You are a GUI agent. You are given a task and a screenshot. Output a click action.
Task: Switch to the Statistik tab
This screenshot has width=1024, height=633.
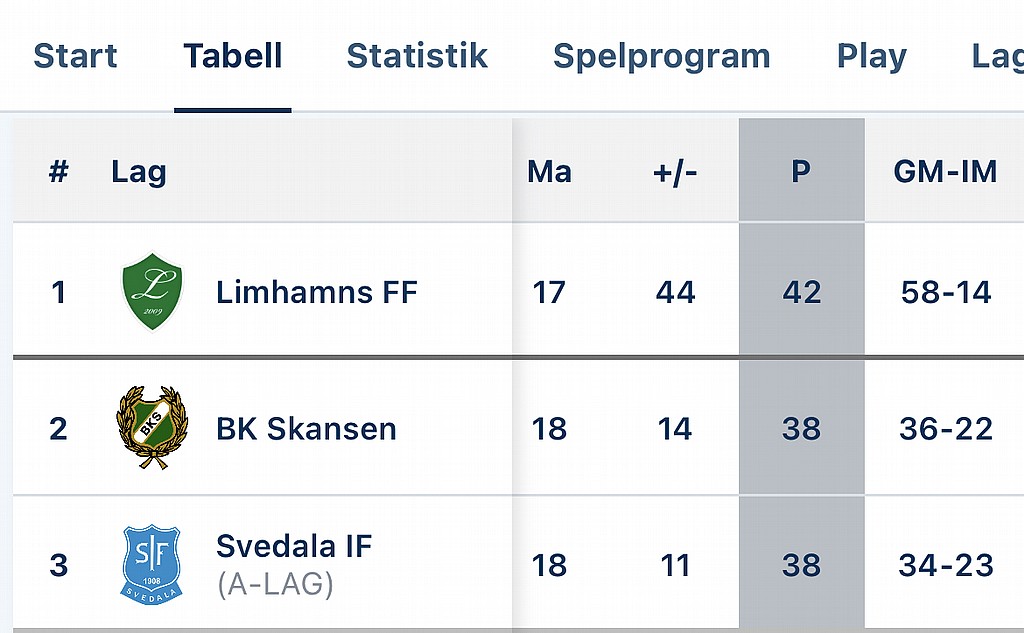(x=417, y=56)
